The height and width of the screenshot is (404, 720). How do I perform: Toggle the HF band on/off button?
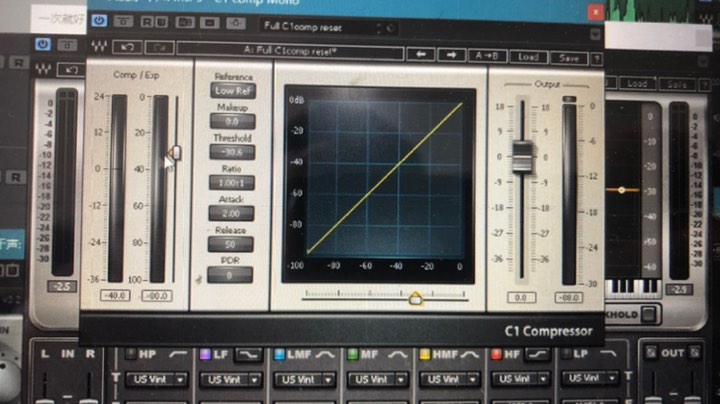[496, 354]
